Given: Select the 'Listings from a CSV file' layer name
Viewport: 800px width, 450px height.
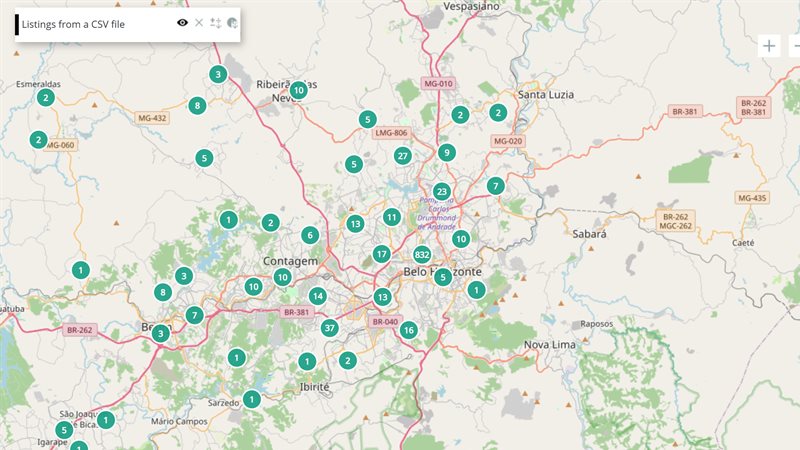Looking at the screenshot, I should [73, 24].
